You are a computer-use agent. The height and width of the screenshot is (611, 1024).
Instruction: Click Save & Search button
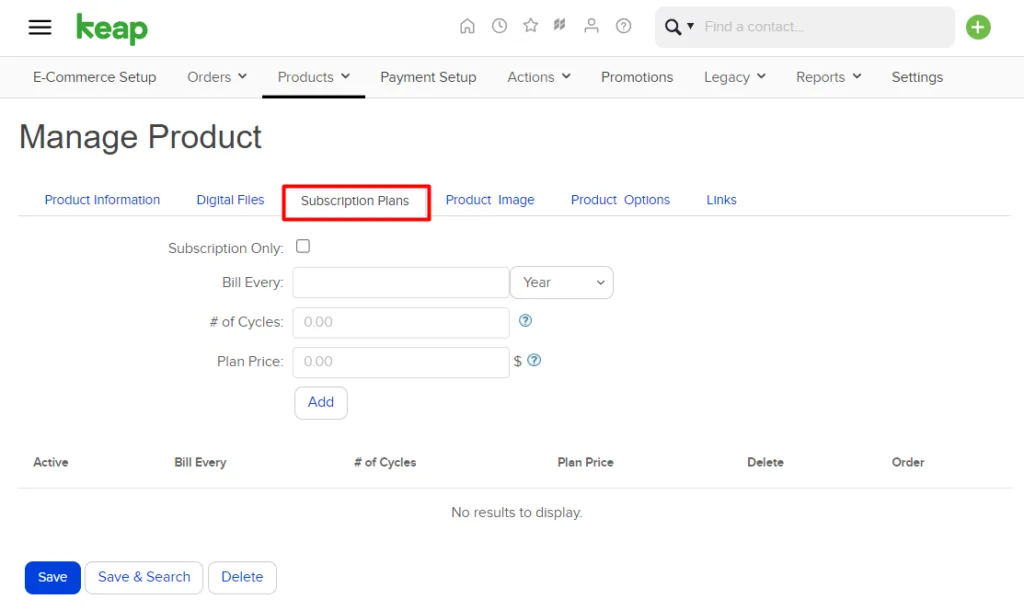tap(144, 577)
